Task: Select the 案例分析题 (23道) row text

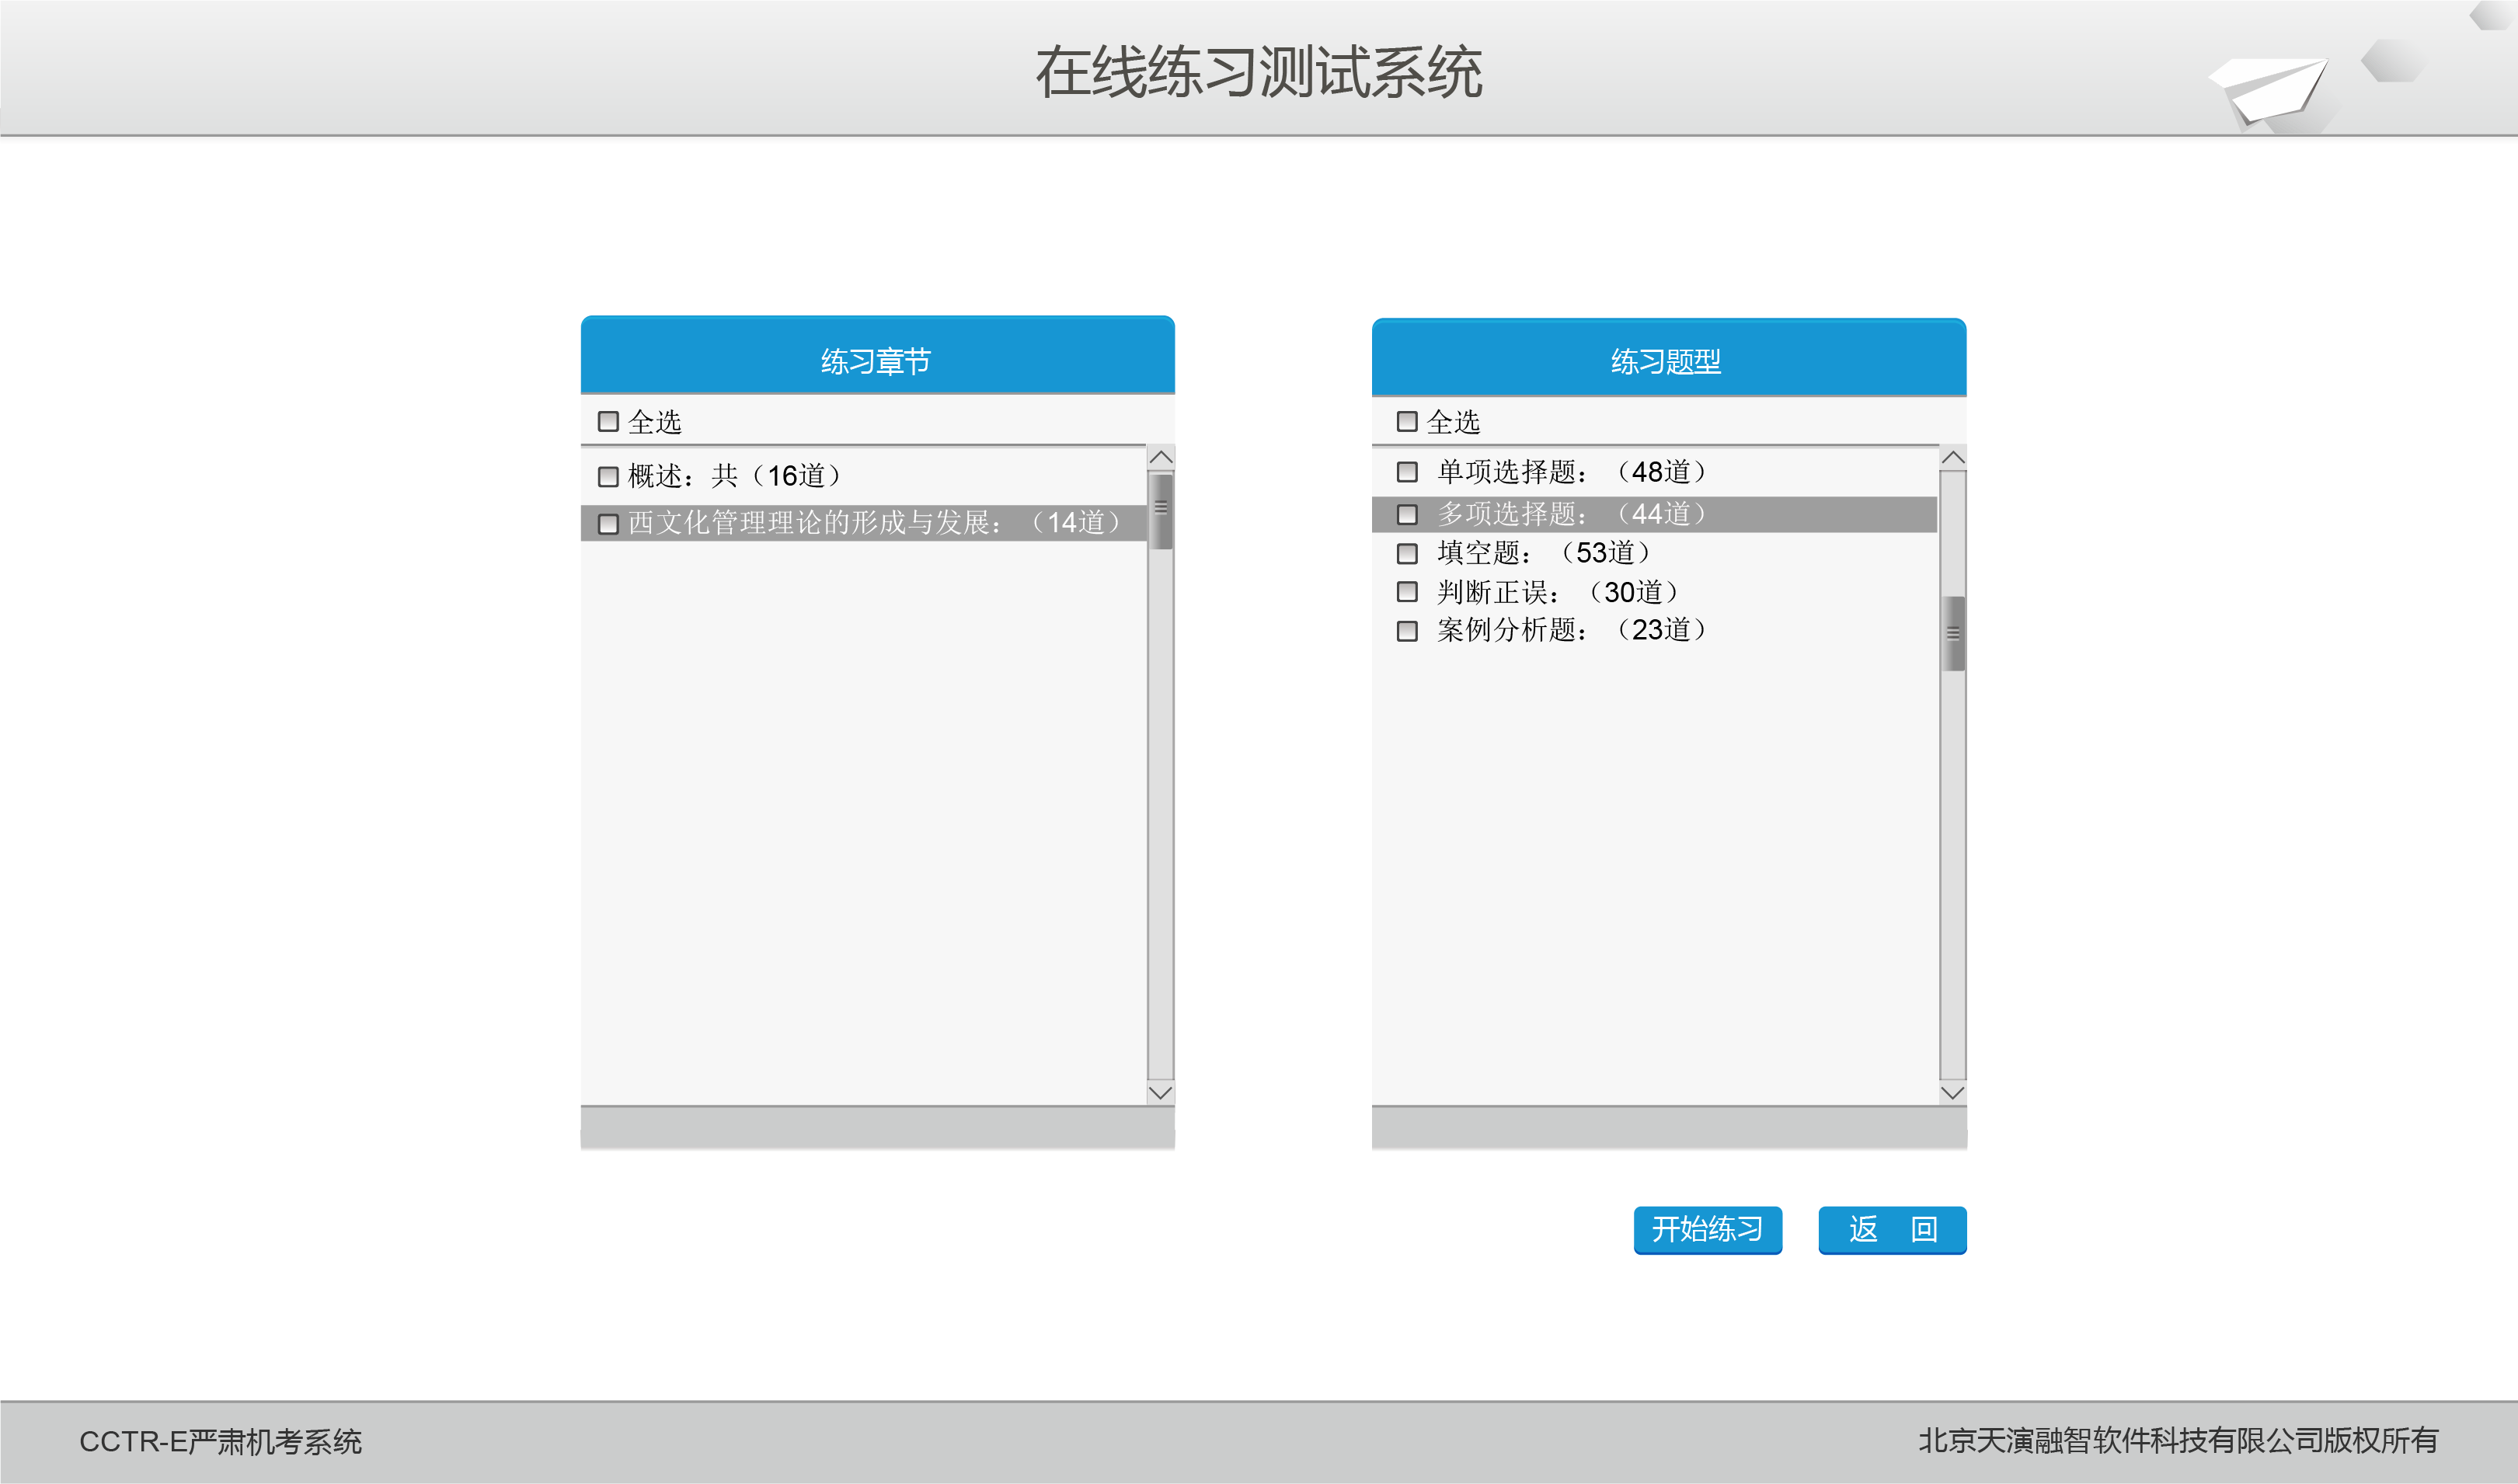Action: pos(1572,630)
